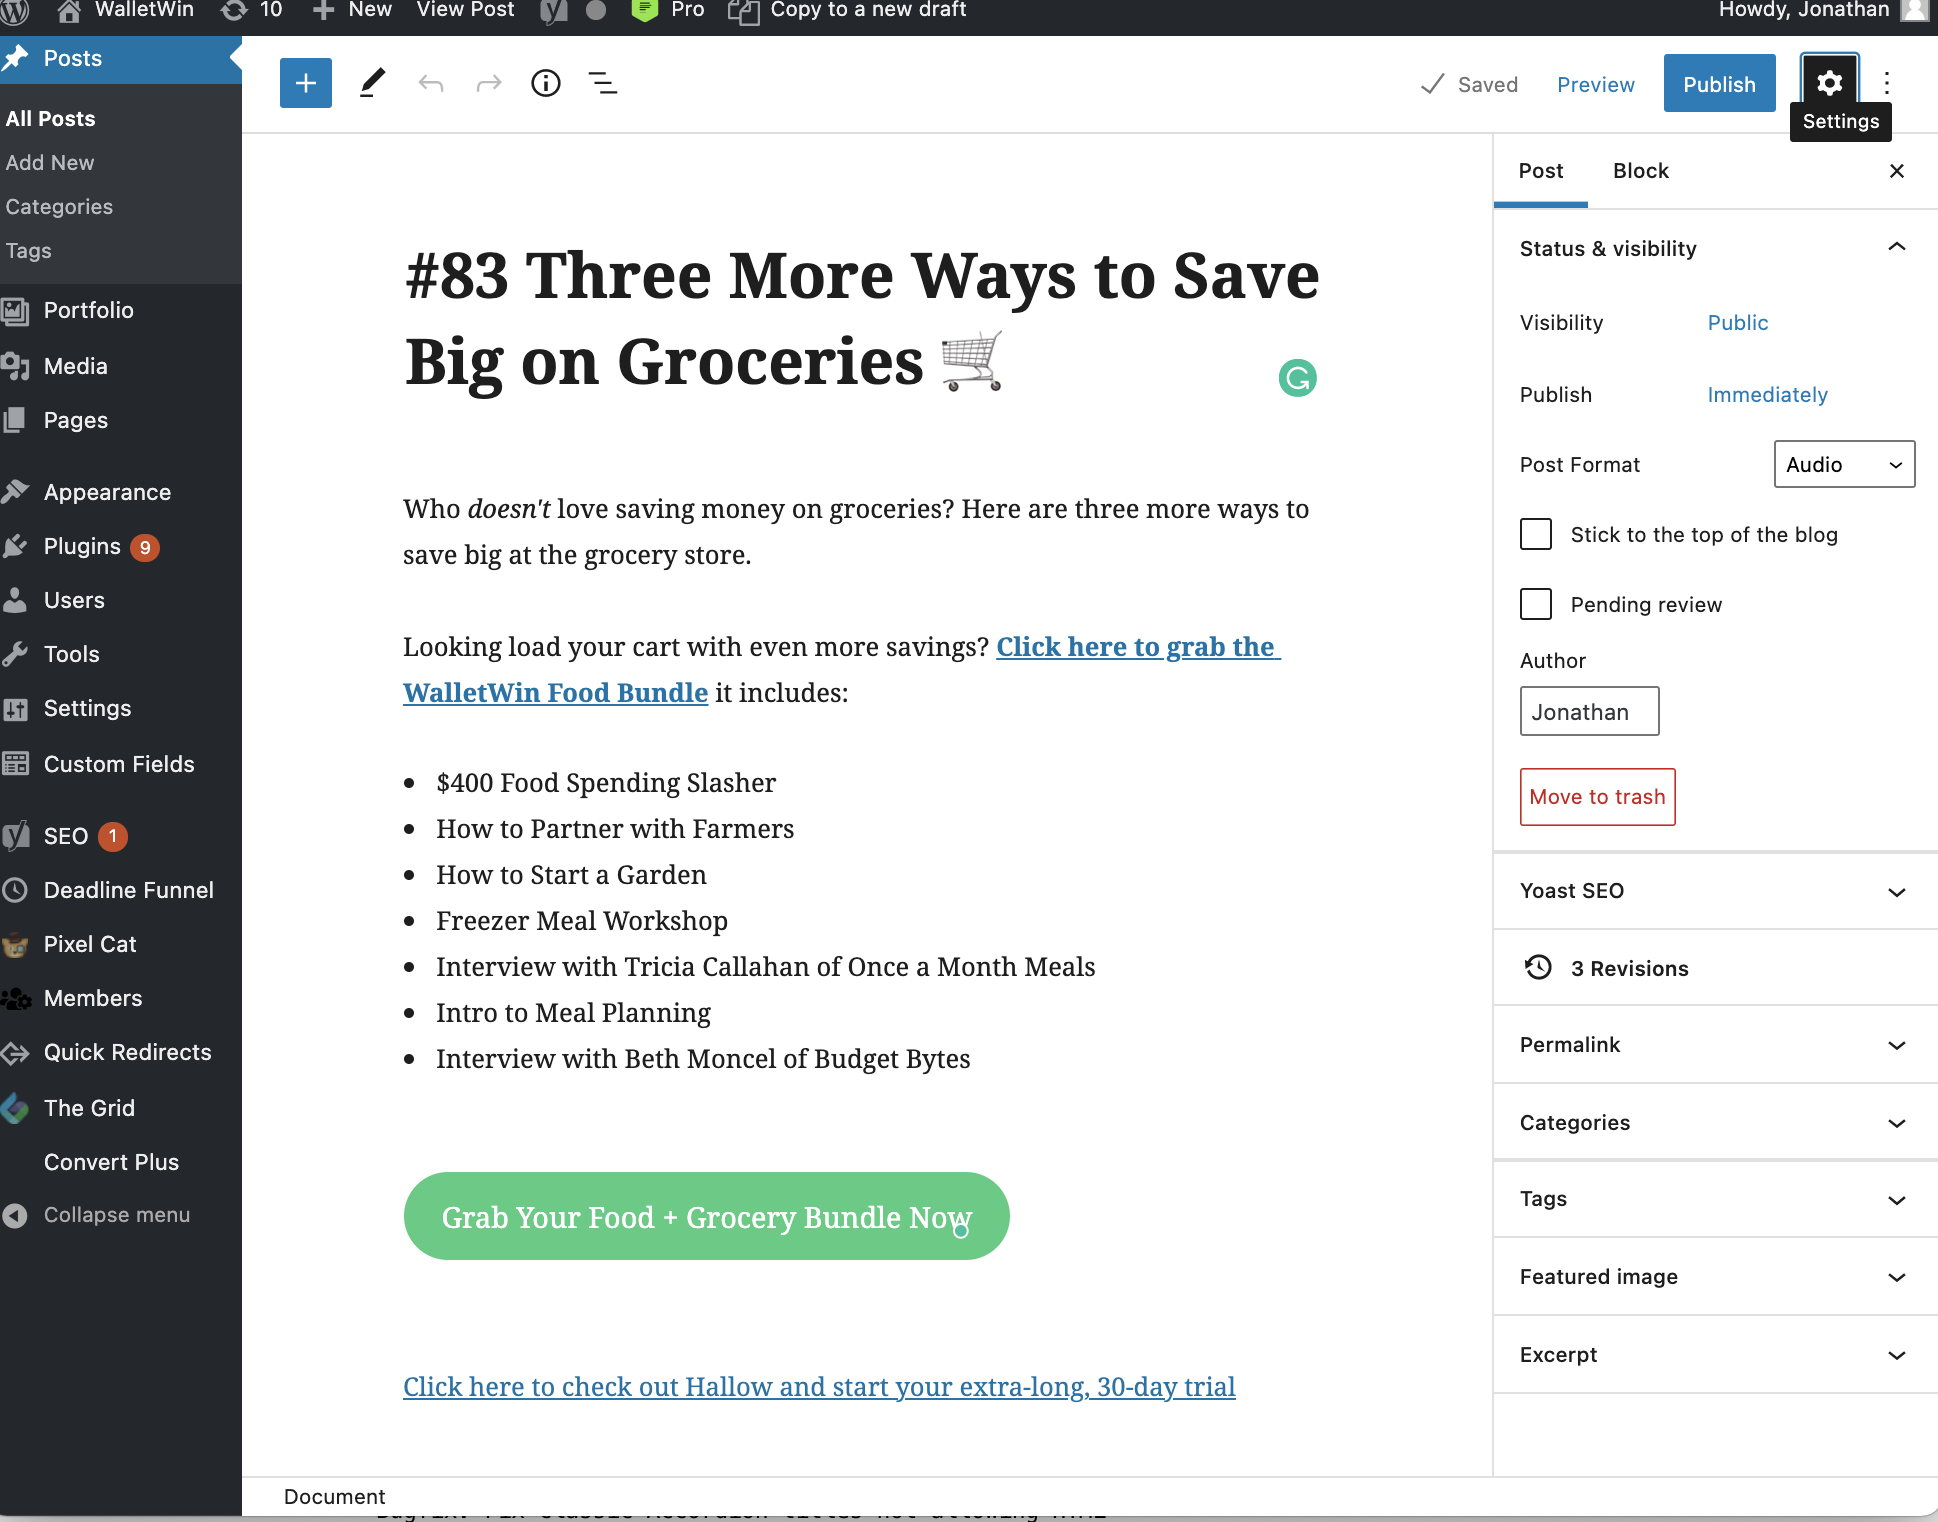This screenshot has height=1522, width=1938.
Task: Click the Move to trash button
Action: [1597, 797]
